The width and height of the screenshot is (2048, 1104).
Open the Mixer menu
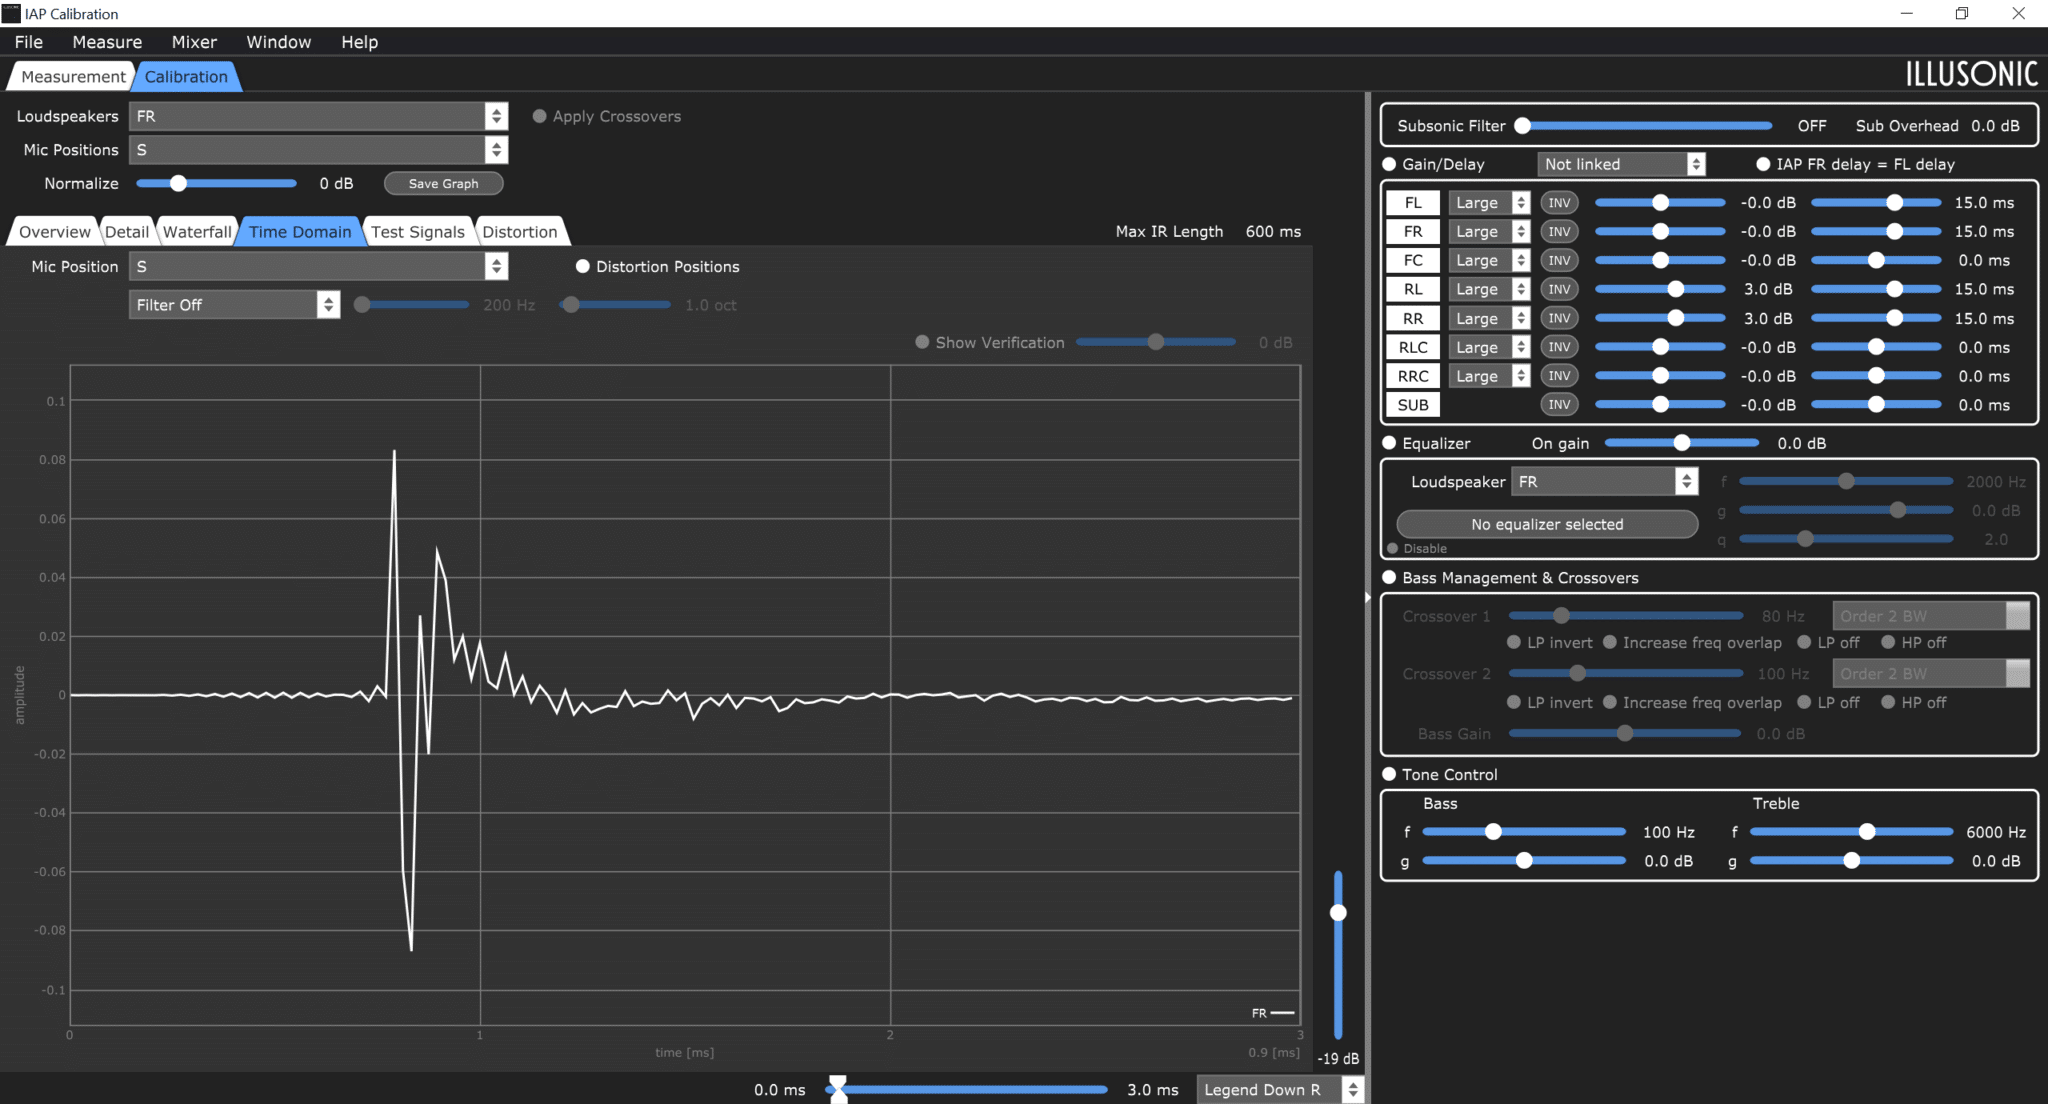pyautogui.click(x=194, y=42)
